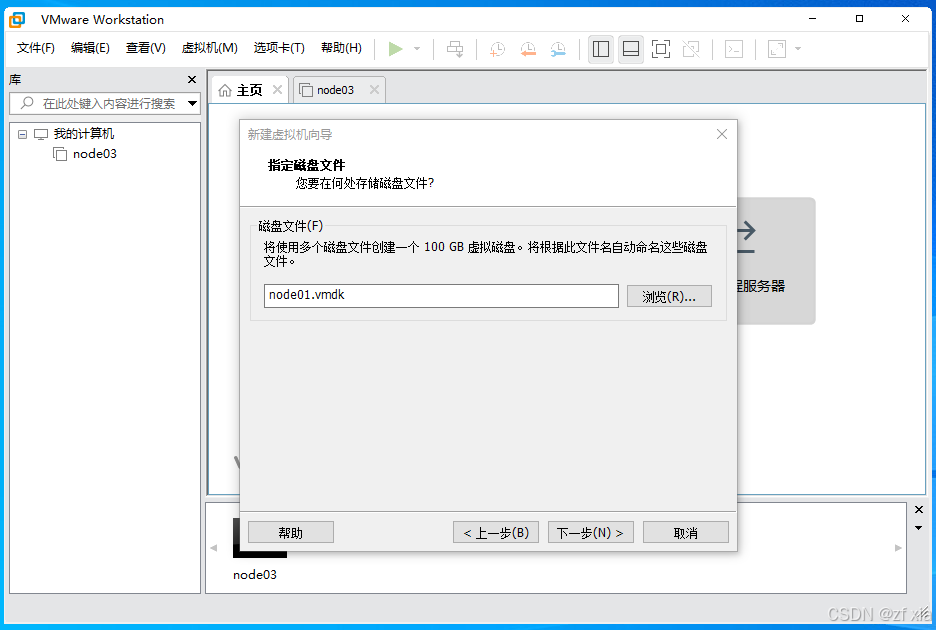The image size is (936, 630).
Task: Open the stretch display dropdown arrow
Action: point(798,48)
